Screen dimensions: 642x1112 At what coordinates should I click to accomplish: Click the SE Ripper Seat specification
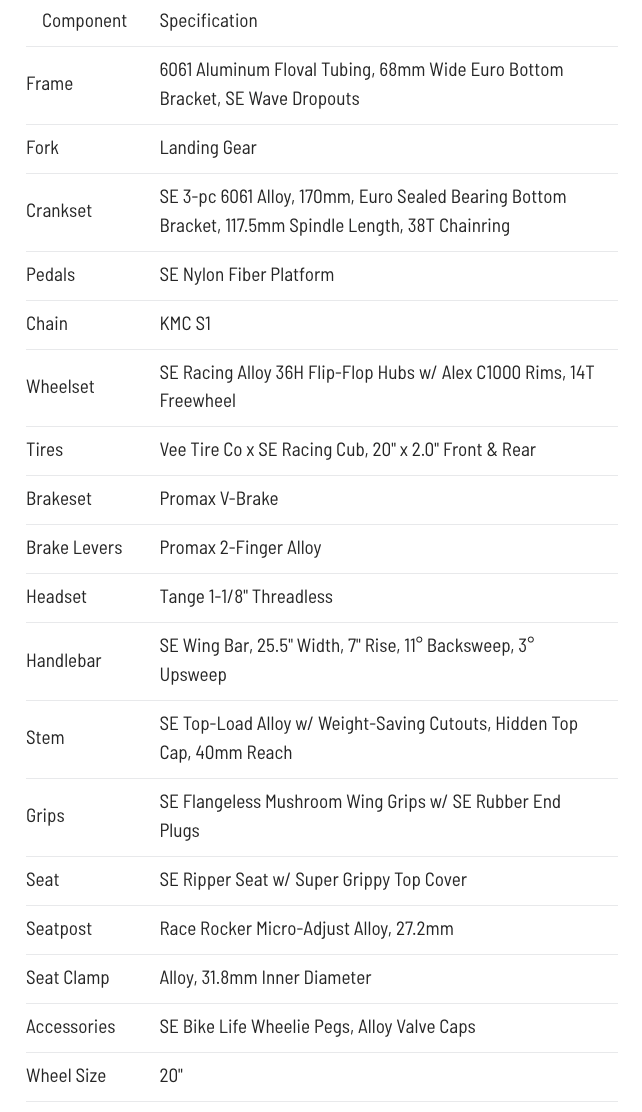point(313,880)
